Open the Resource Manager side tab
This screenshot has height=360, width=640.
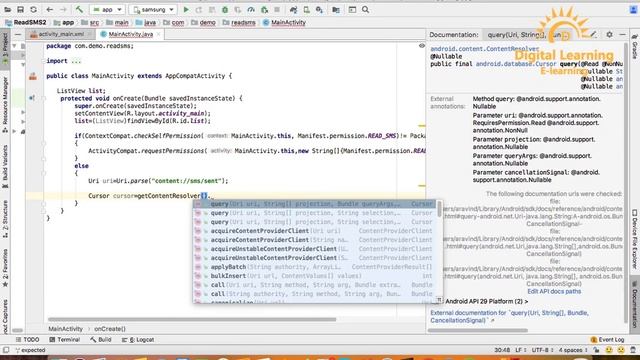(5, 105)
